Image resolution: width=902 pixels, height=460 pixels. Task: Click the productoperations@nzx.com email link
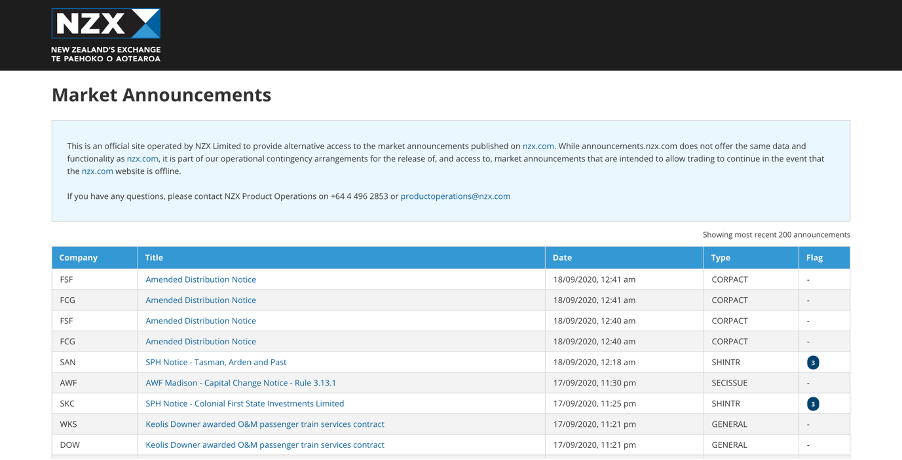point(455,196)
